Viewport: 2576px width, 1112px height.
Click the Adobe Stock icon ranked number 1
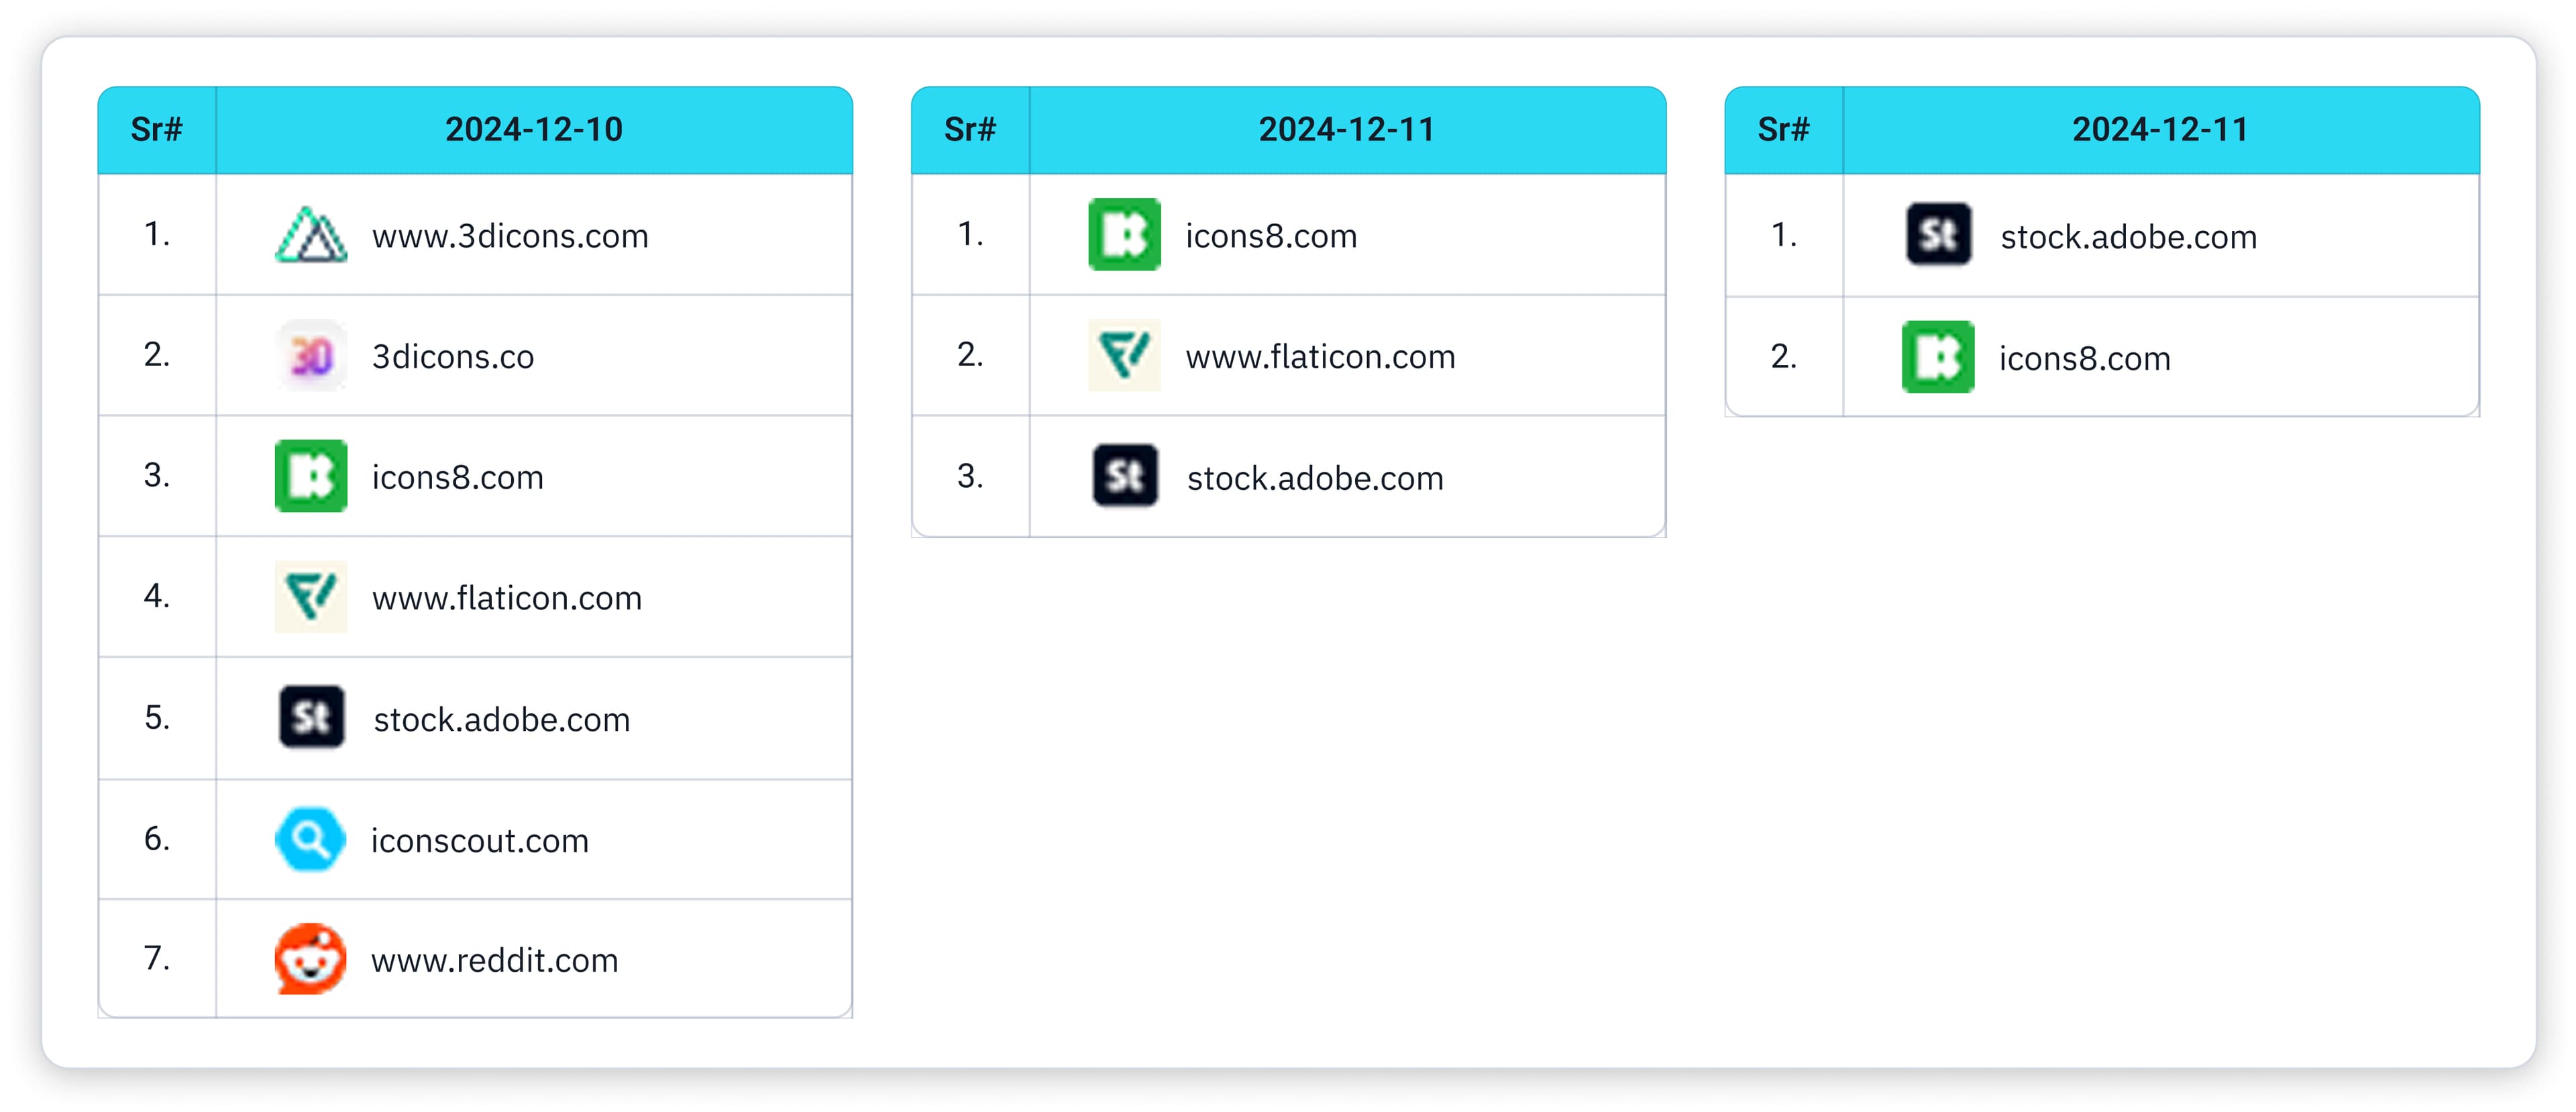1938,235
